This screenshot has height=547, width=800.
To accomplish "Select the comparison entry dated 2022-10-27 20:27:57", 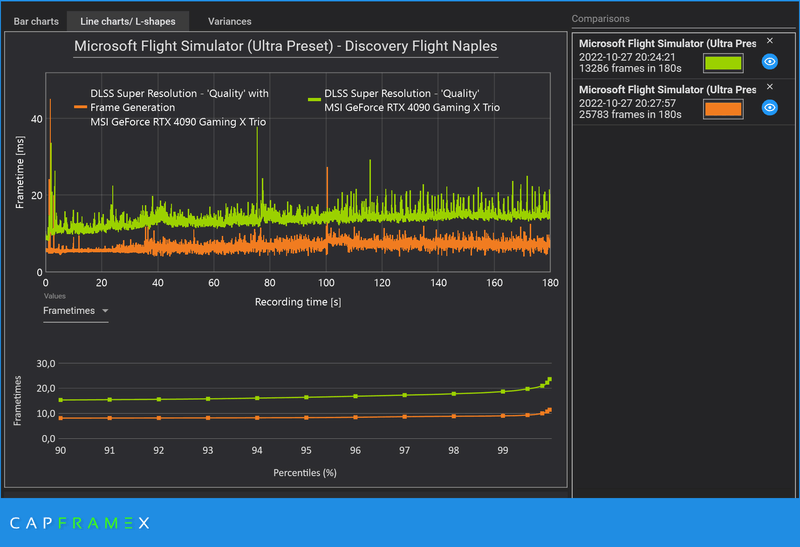I will point(683,102).
